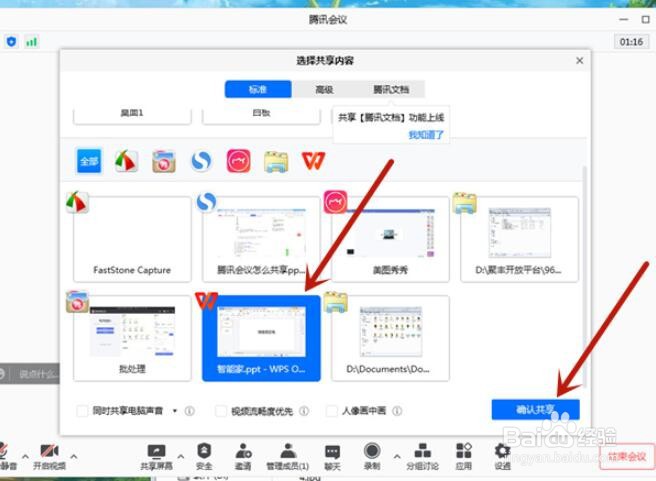Select the D:\聚丰开放平台 window thumbnail
The image size is (656, 481).
[x=520, y=239]
